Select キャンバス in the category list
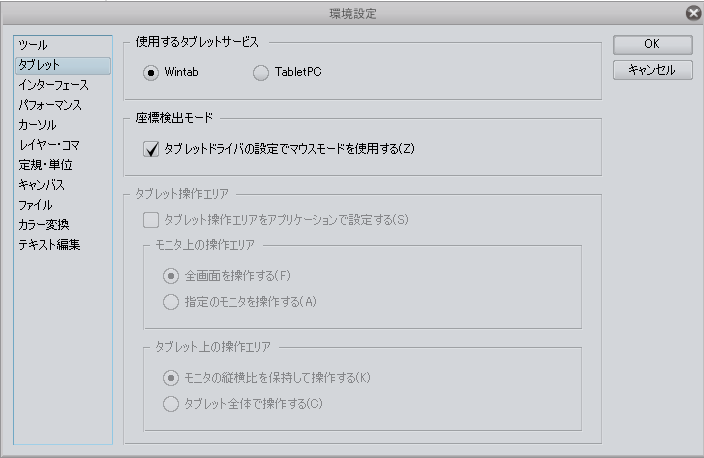 click(41, 185)
